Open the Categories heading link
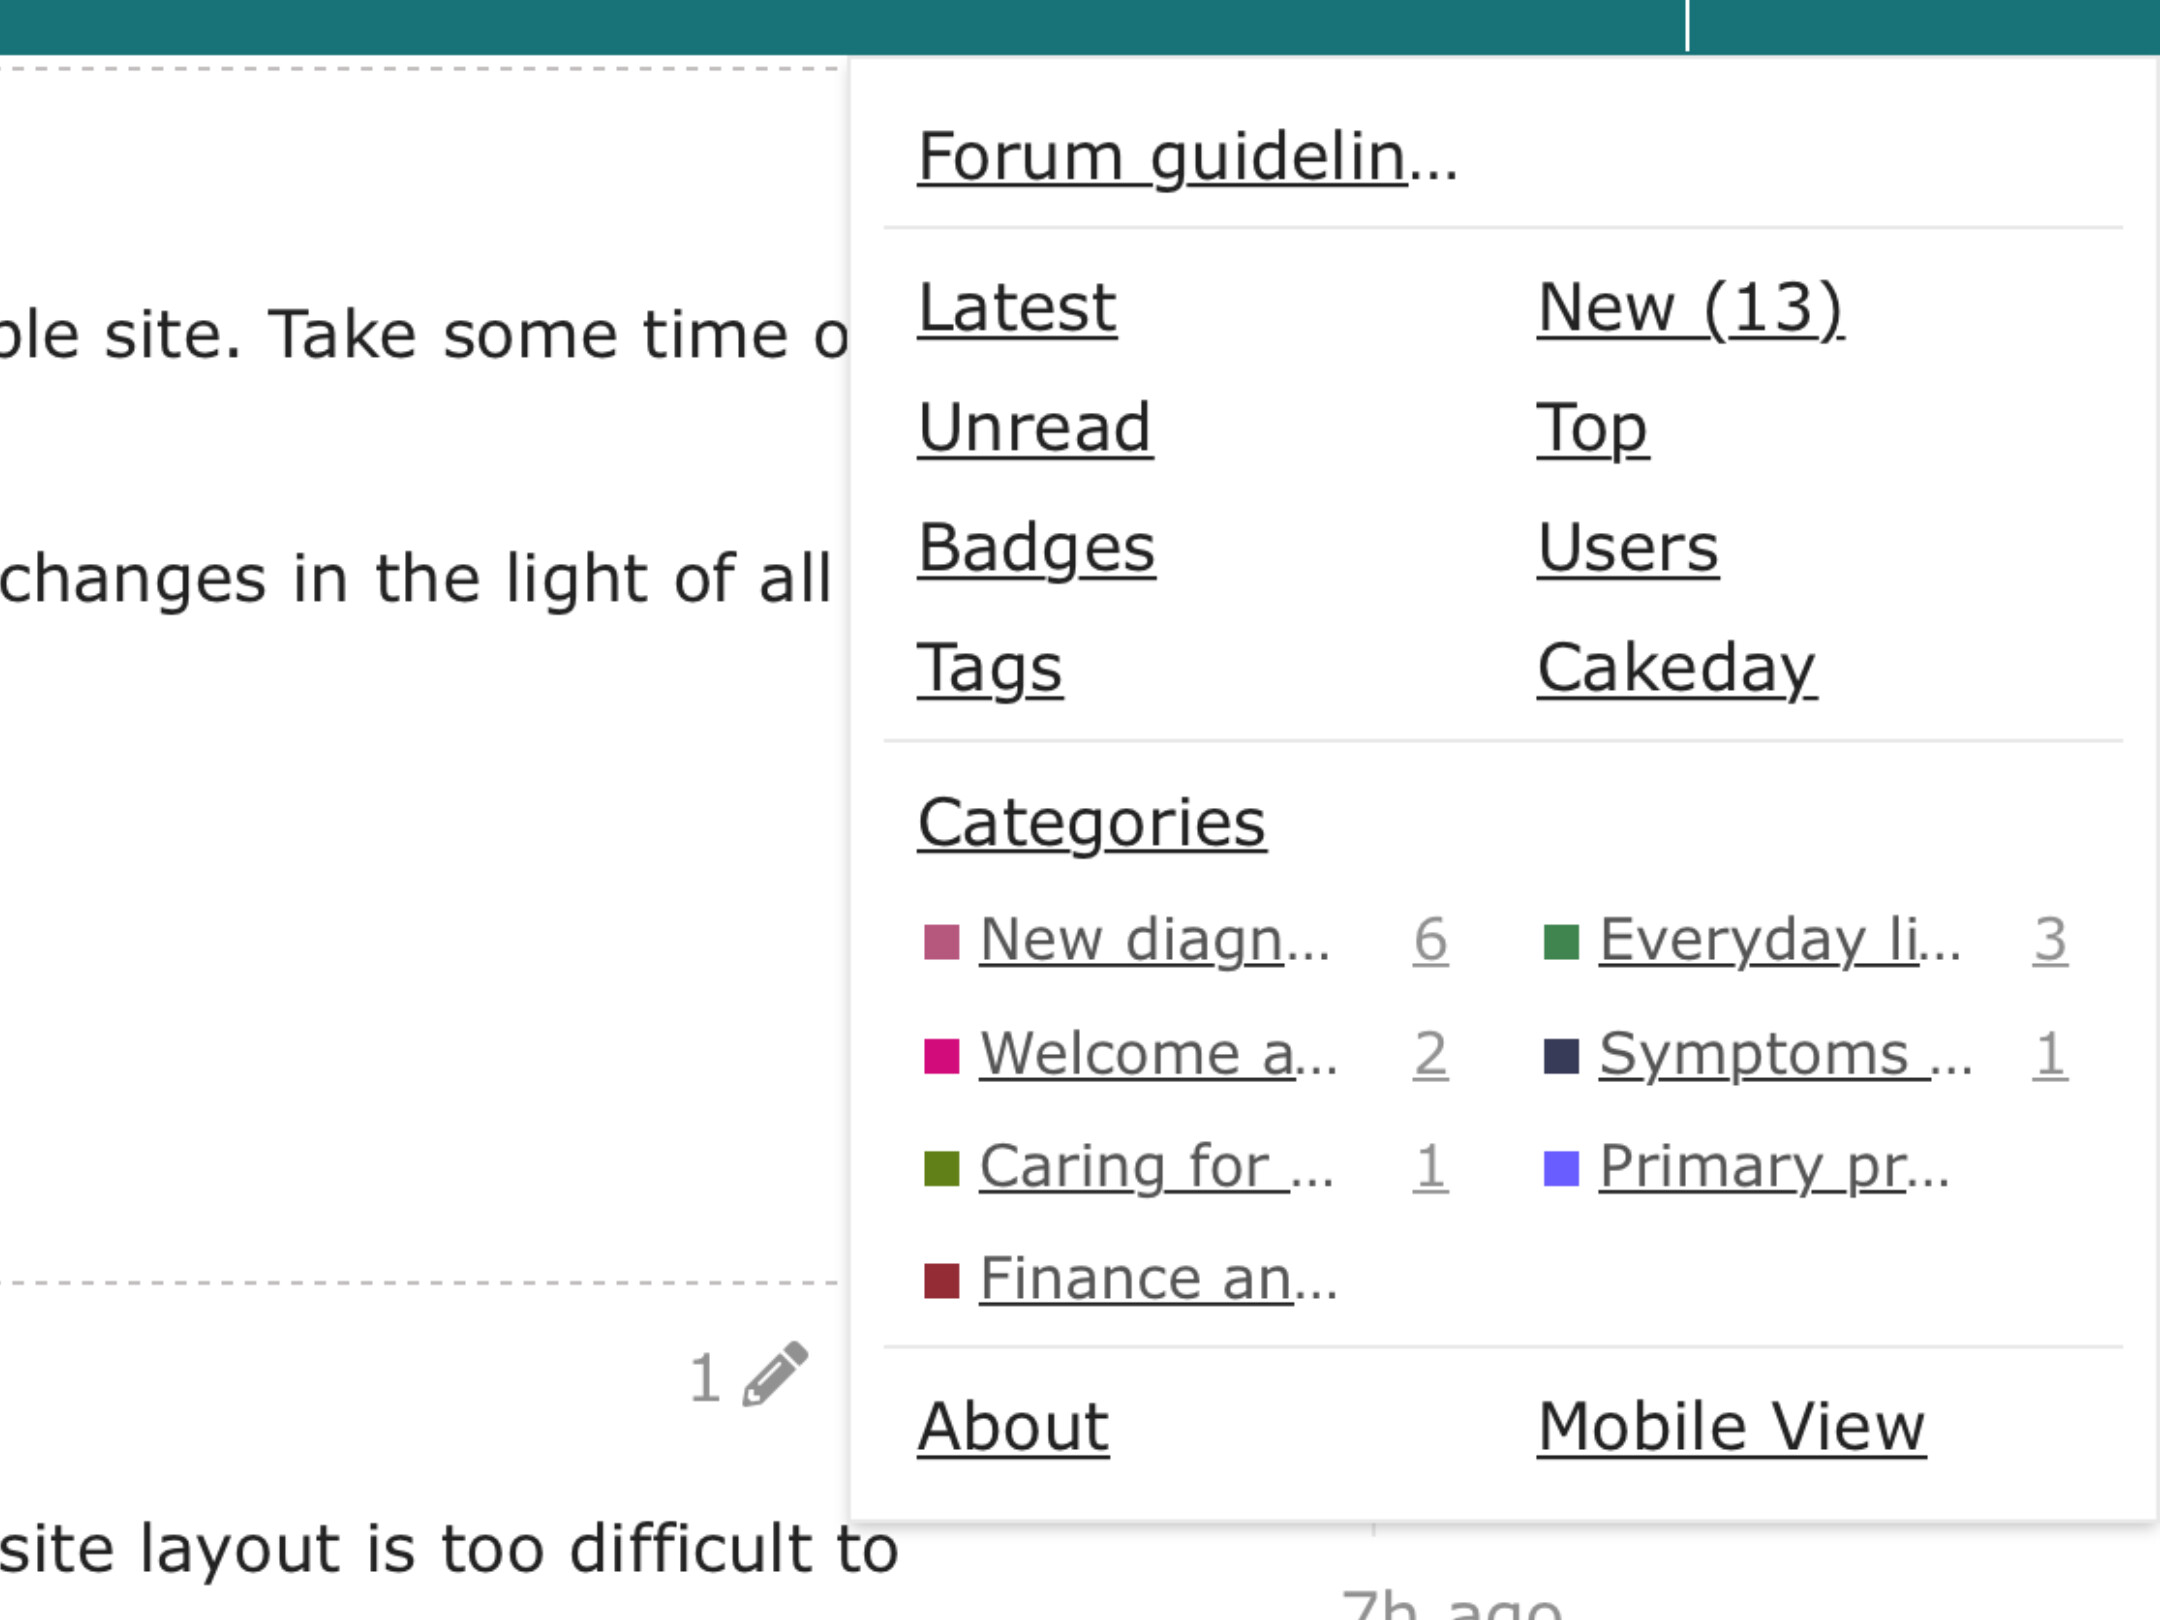Viewport: 2160px width, 1620px height. click(x=1092, y=823)
